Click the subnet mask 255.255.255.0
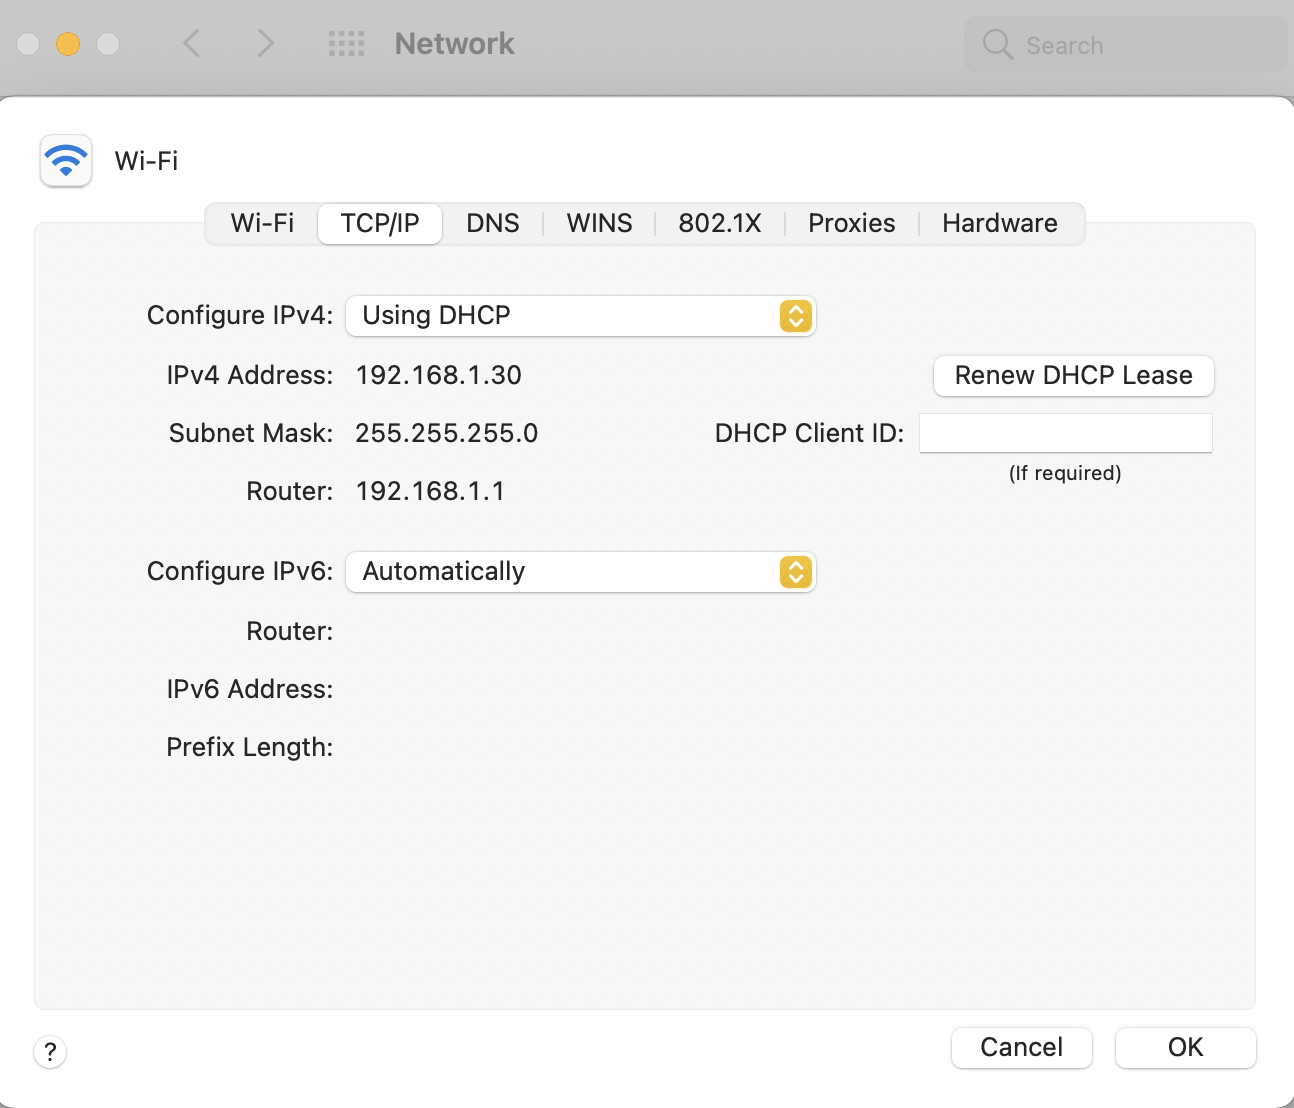 pos(447,433)
